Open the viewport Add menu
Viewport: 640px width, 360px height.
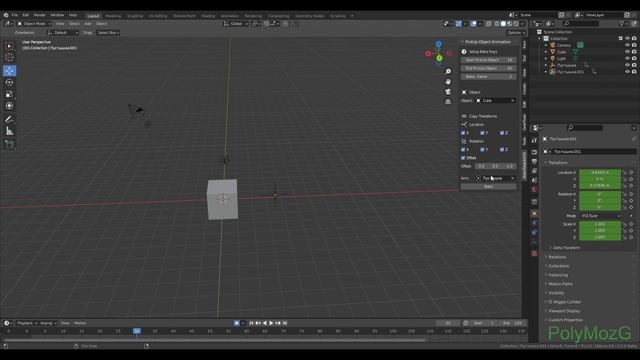[x=88, y=24]
